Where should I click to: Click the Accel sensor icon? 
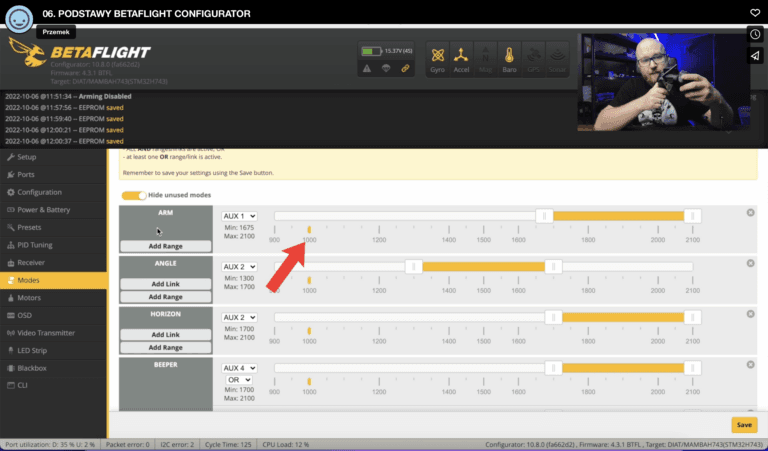[x=461, y=59]
